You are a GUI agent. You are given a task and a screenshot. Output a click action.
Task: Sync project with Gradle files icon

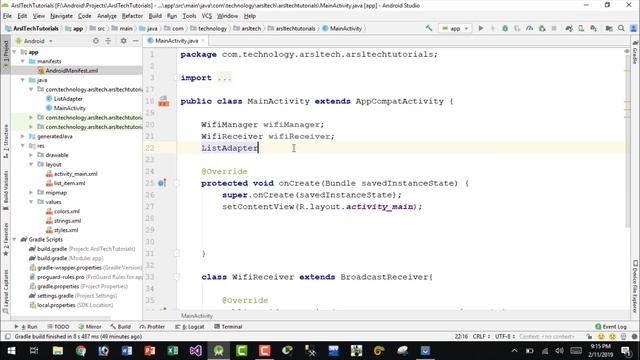tap(569, 28)
